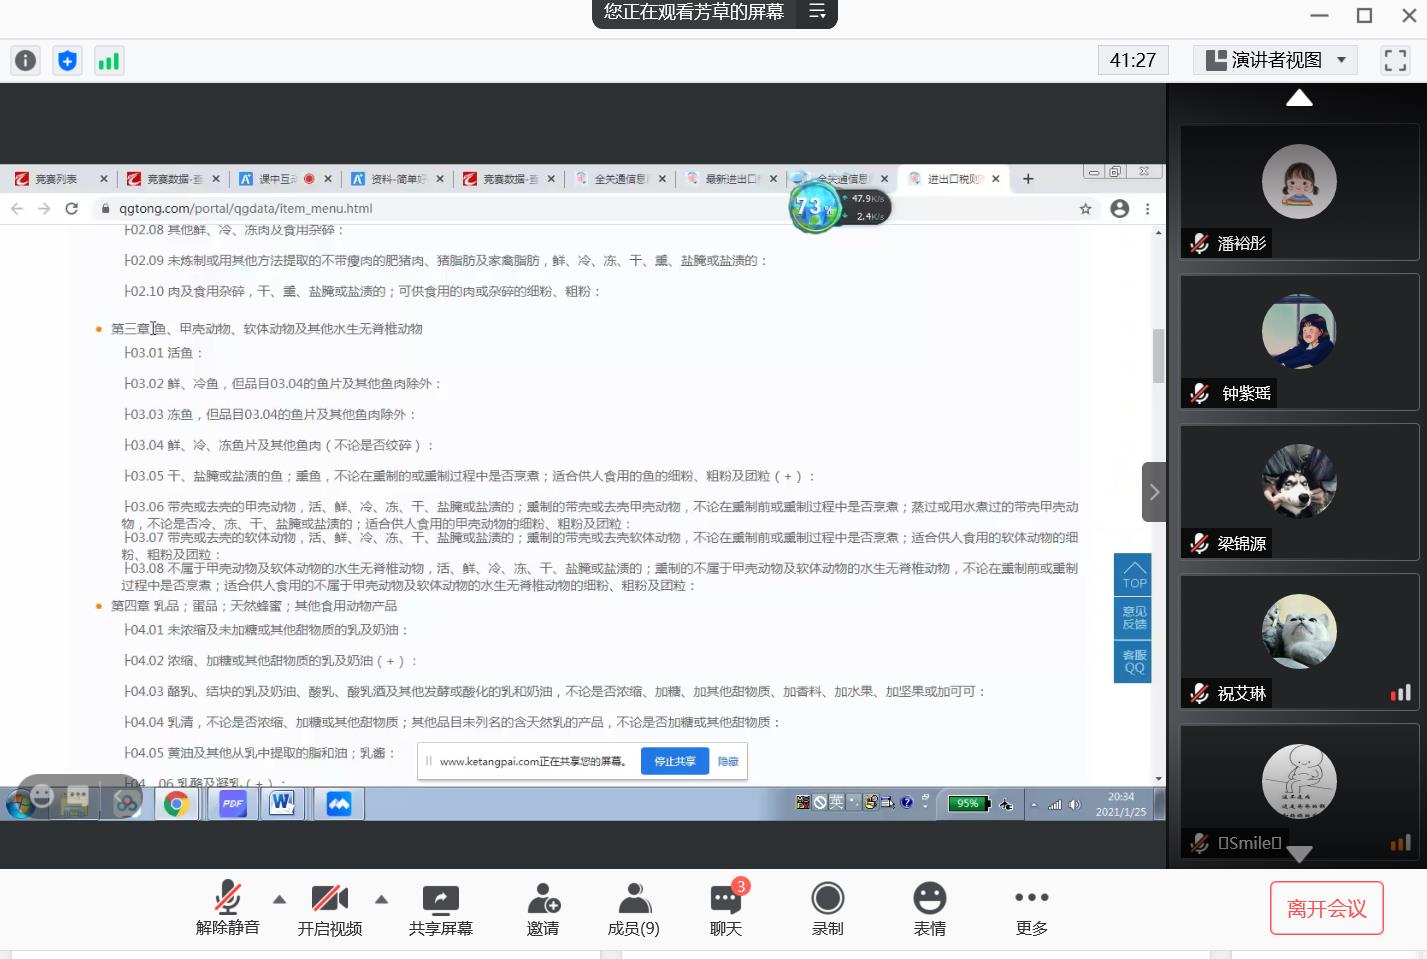
Task: Open the presenter view dropdown
Action: click(1275, 61)
